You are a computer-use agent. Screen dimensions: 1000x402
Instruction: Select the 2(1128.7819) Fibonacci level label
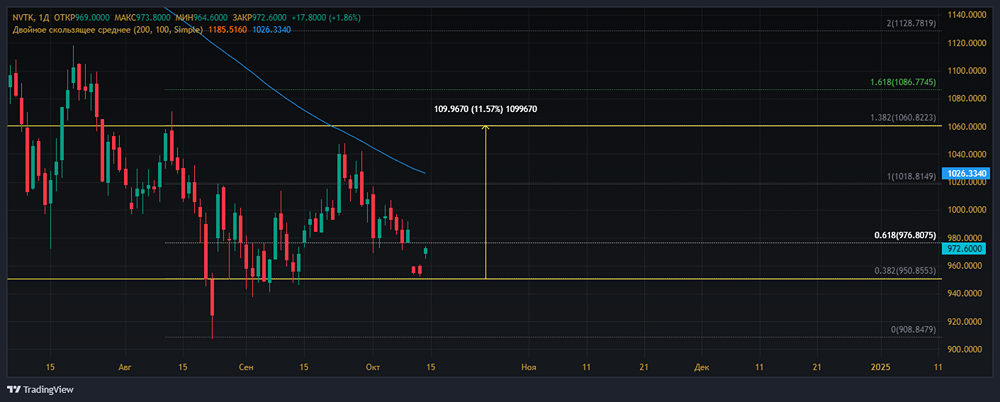[x=911, y=24]
